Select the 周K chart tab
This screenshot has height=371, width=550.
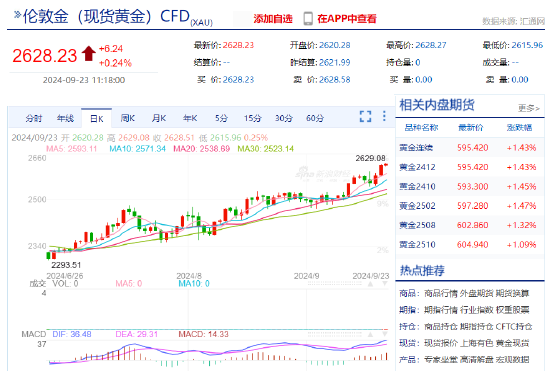(x=128, y=119)
